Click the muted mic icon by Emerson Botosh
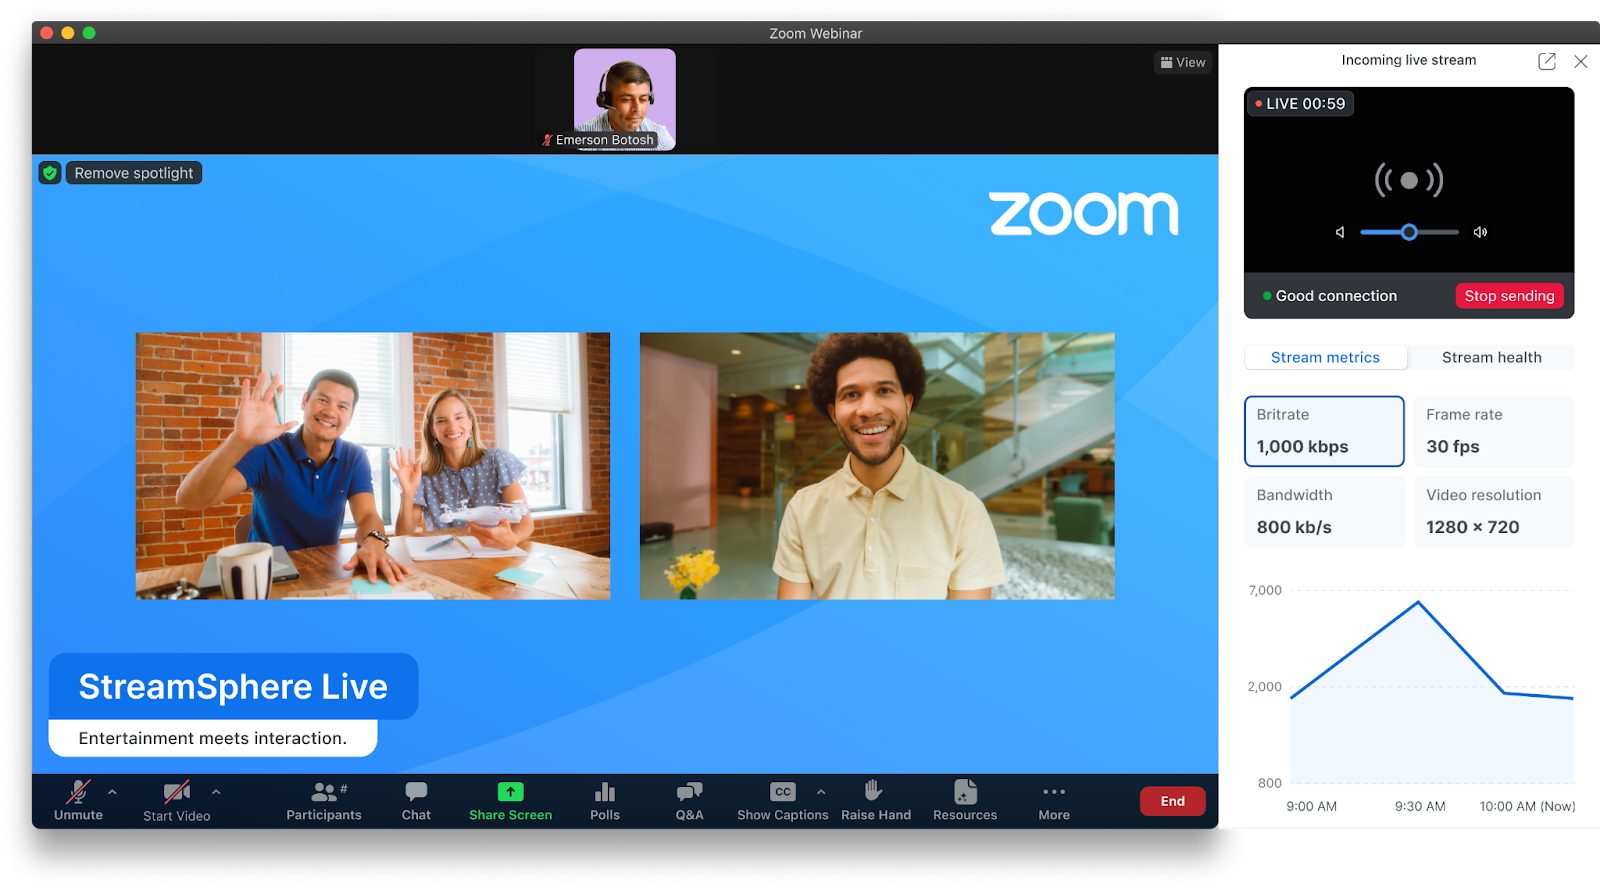This screenshot has width=1600, height=887. tap(547, 140)
